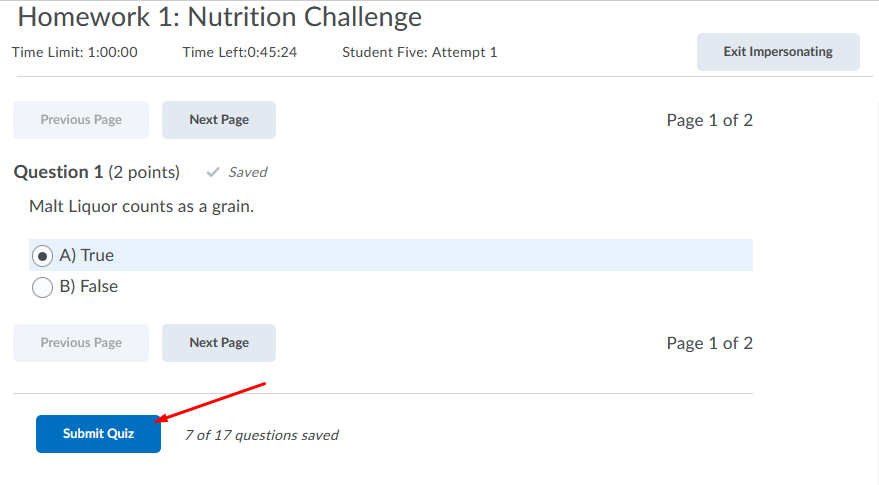This screenshot has height=485, width=879.
Task: Click the bottom Page 1 of 2 indicator
Action: coord(709,343)
